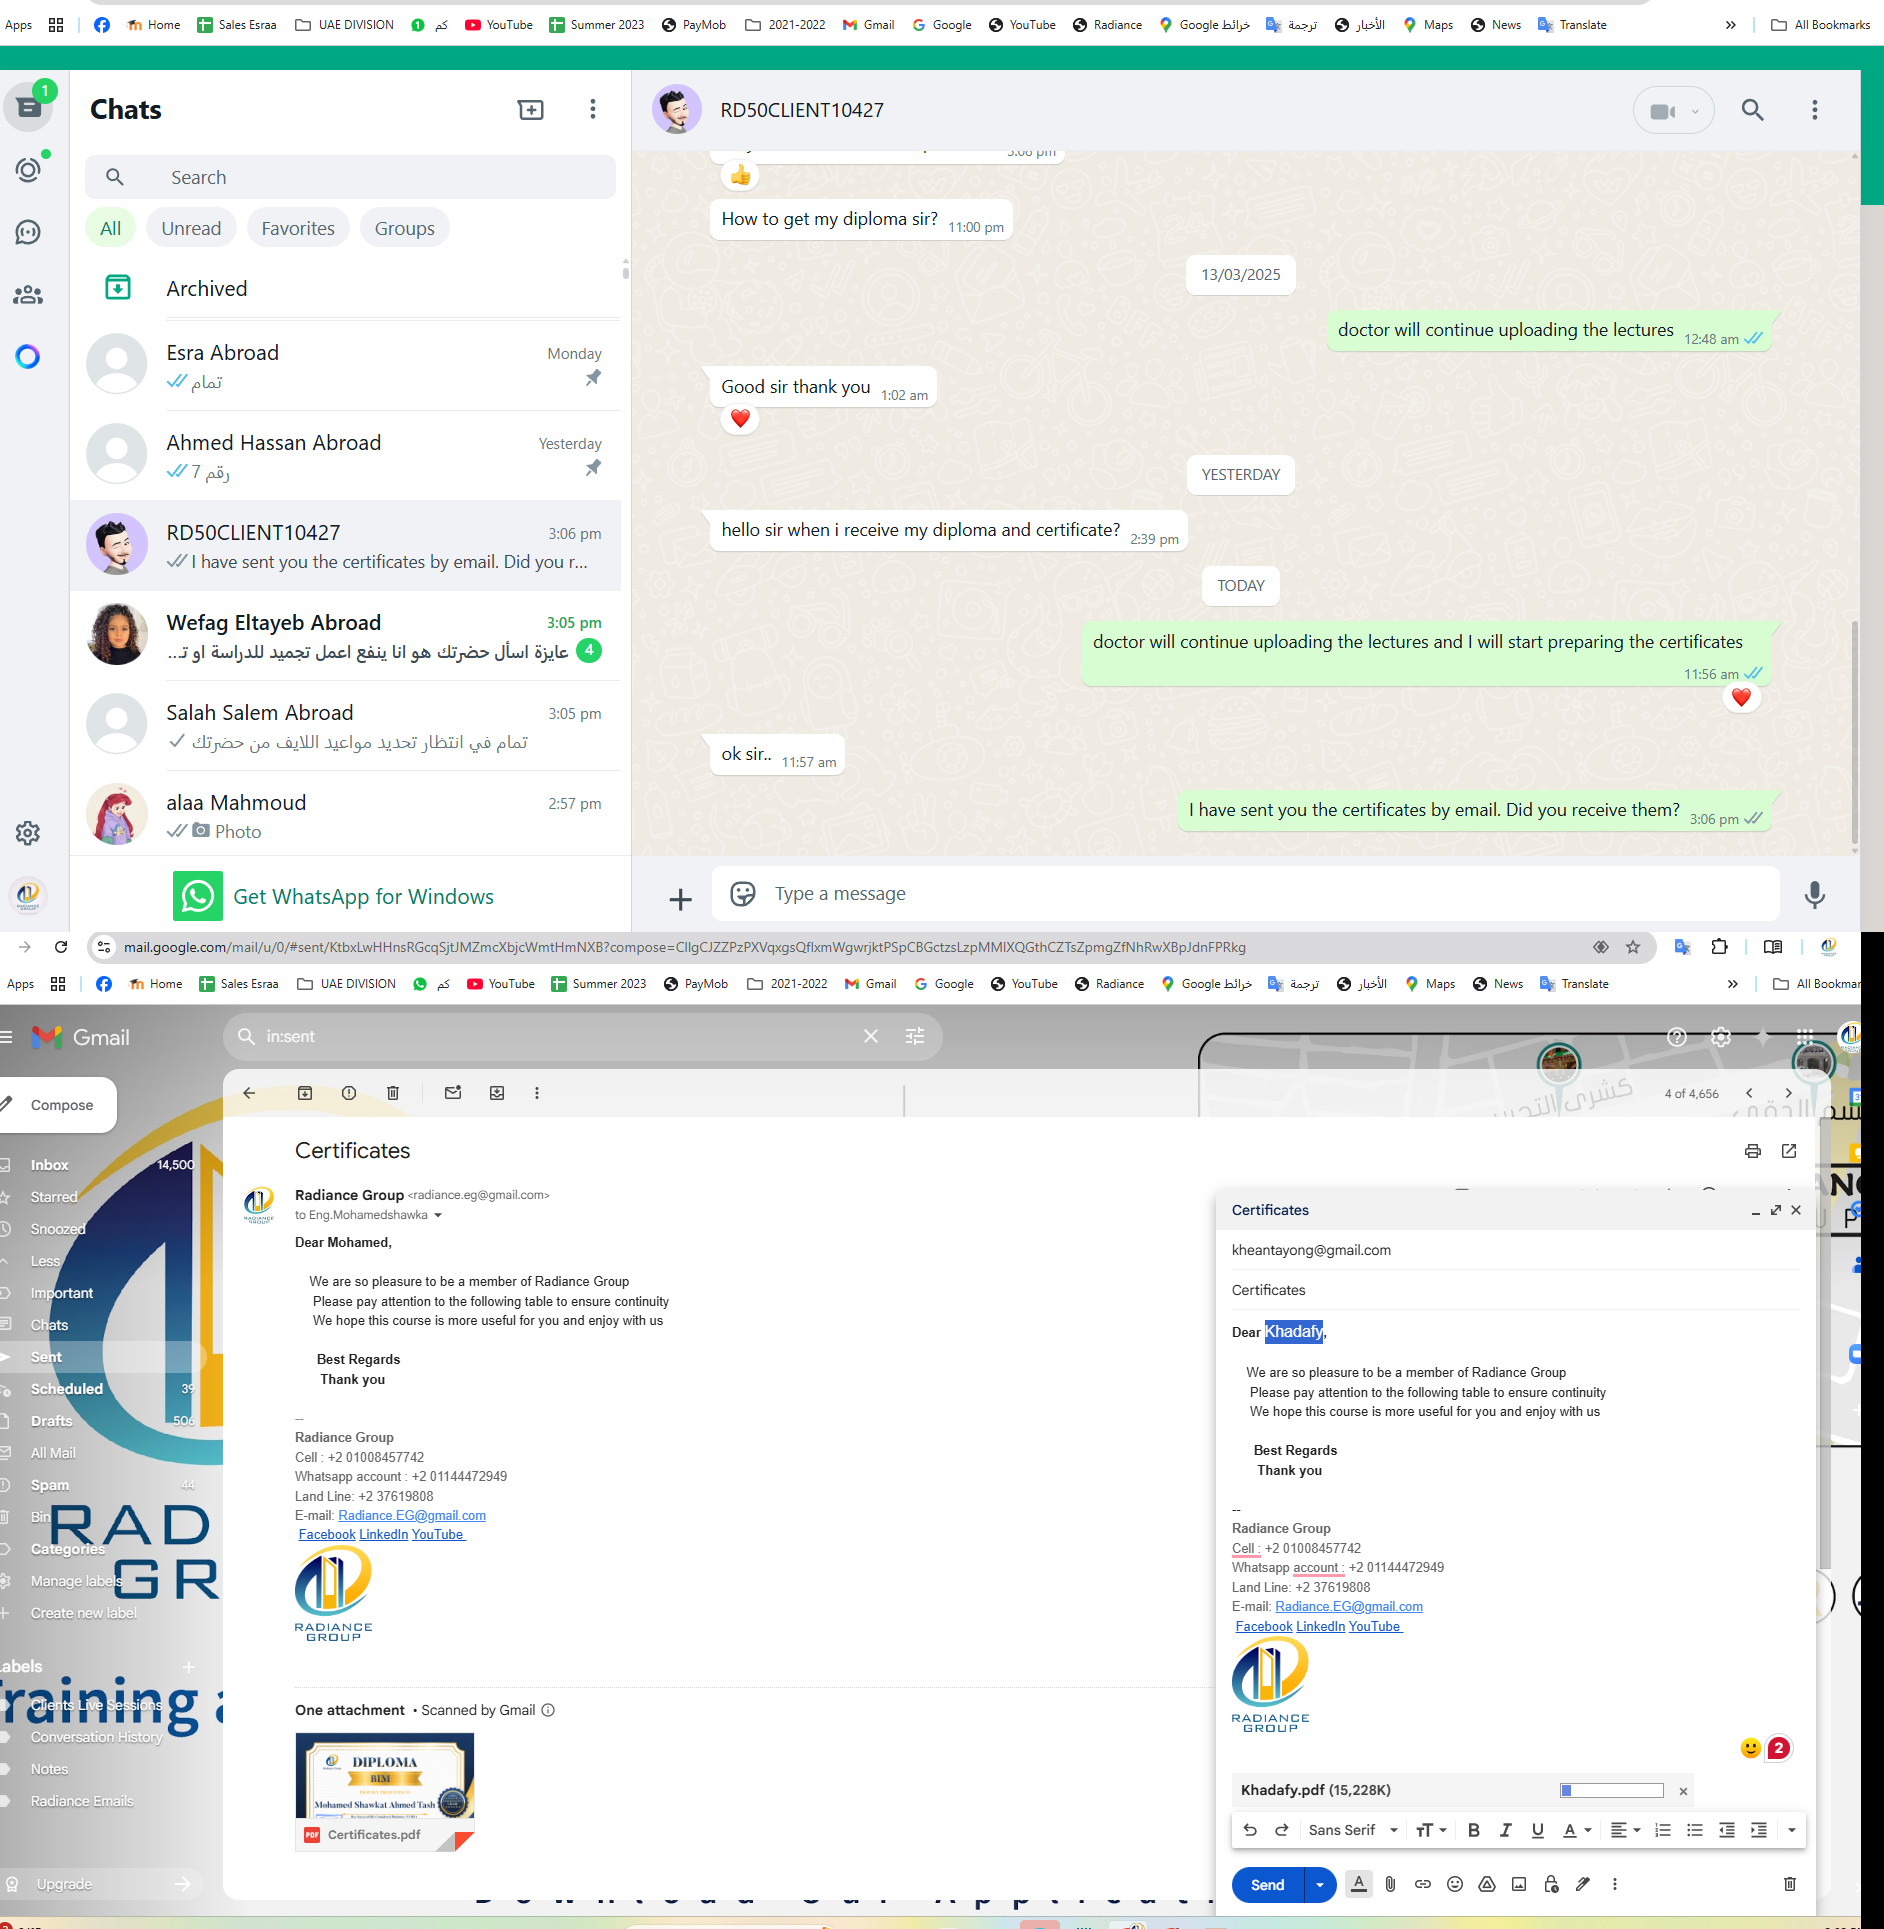Open Sans Serif font dropdown
The width and height of the screenshot is (1884, 1929).
click(1353, 1830)
